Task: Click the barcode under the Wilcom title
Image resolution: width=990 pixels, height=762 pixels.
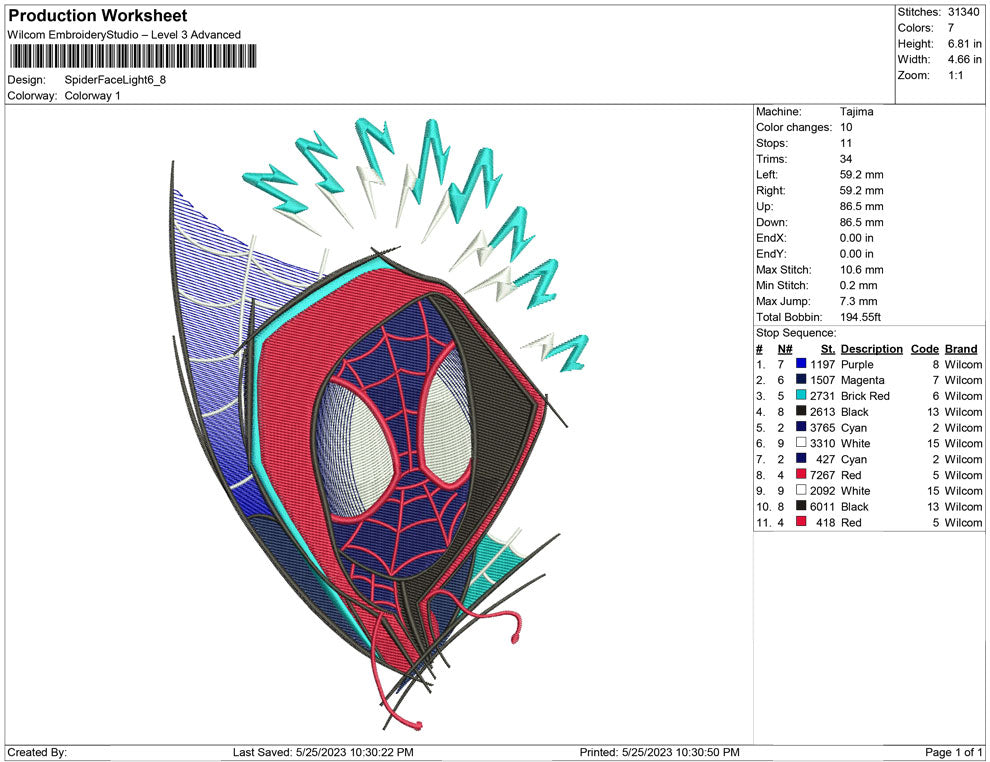Action: [133, 56]
